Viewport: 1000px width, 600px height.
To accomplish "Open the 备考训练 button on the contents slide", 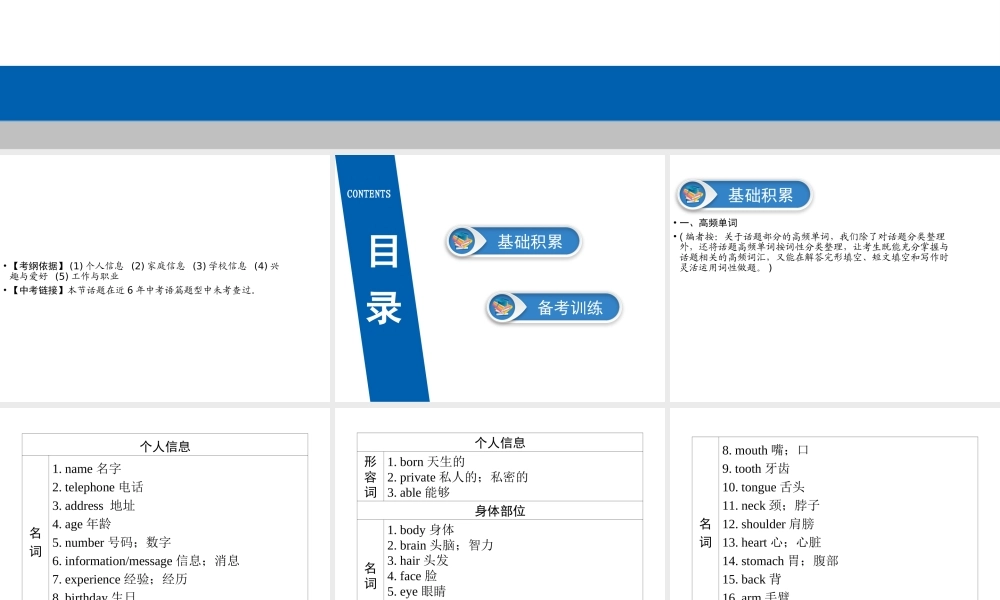I will [554, 307].
